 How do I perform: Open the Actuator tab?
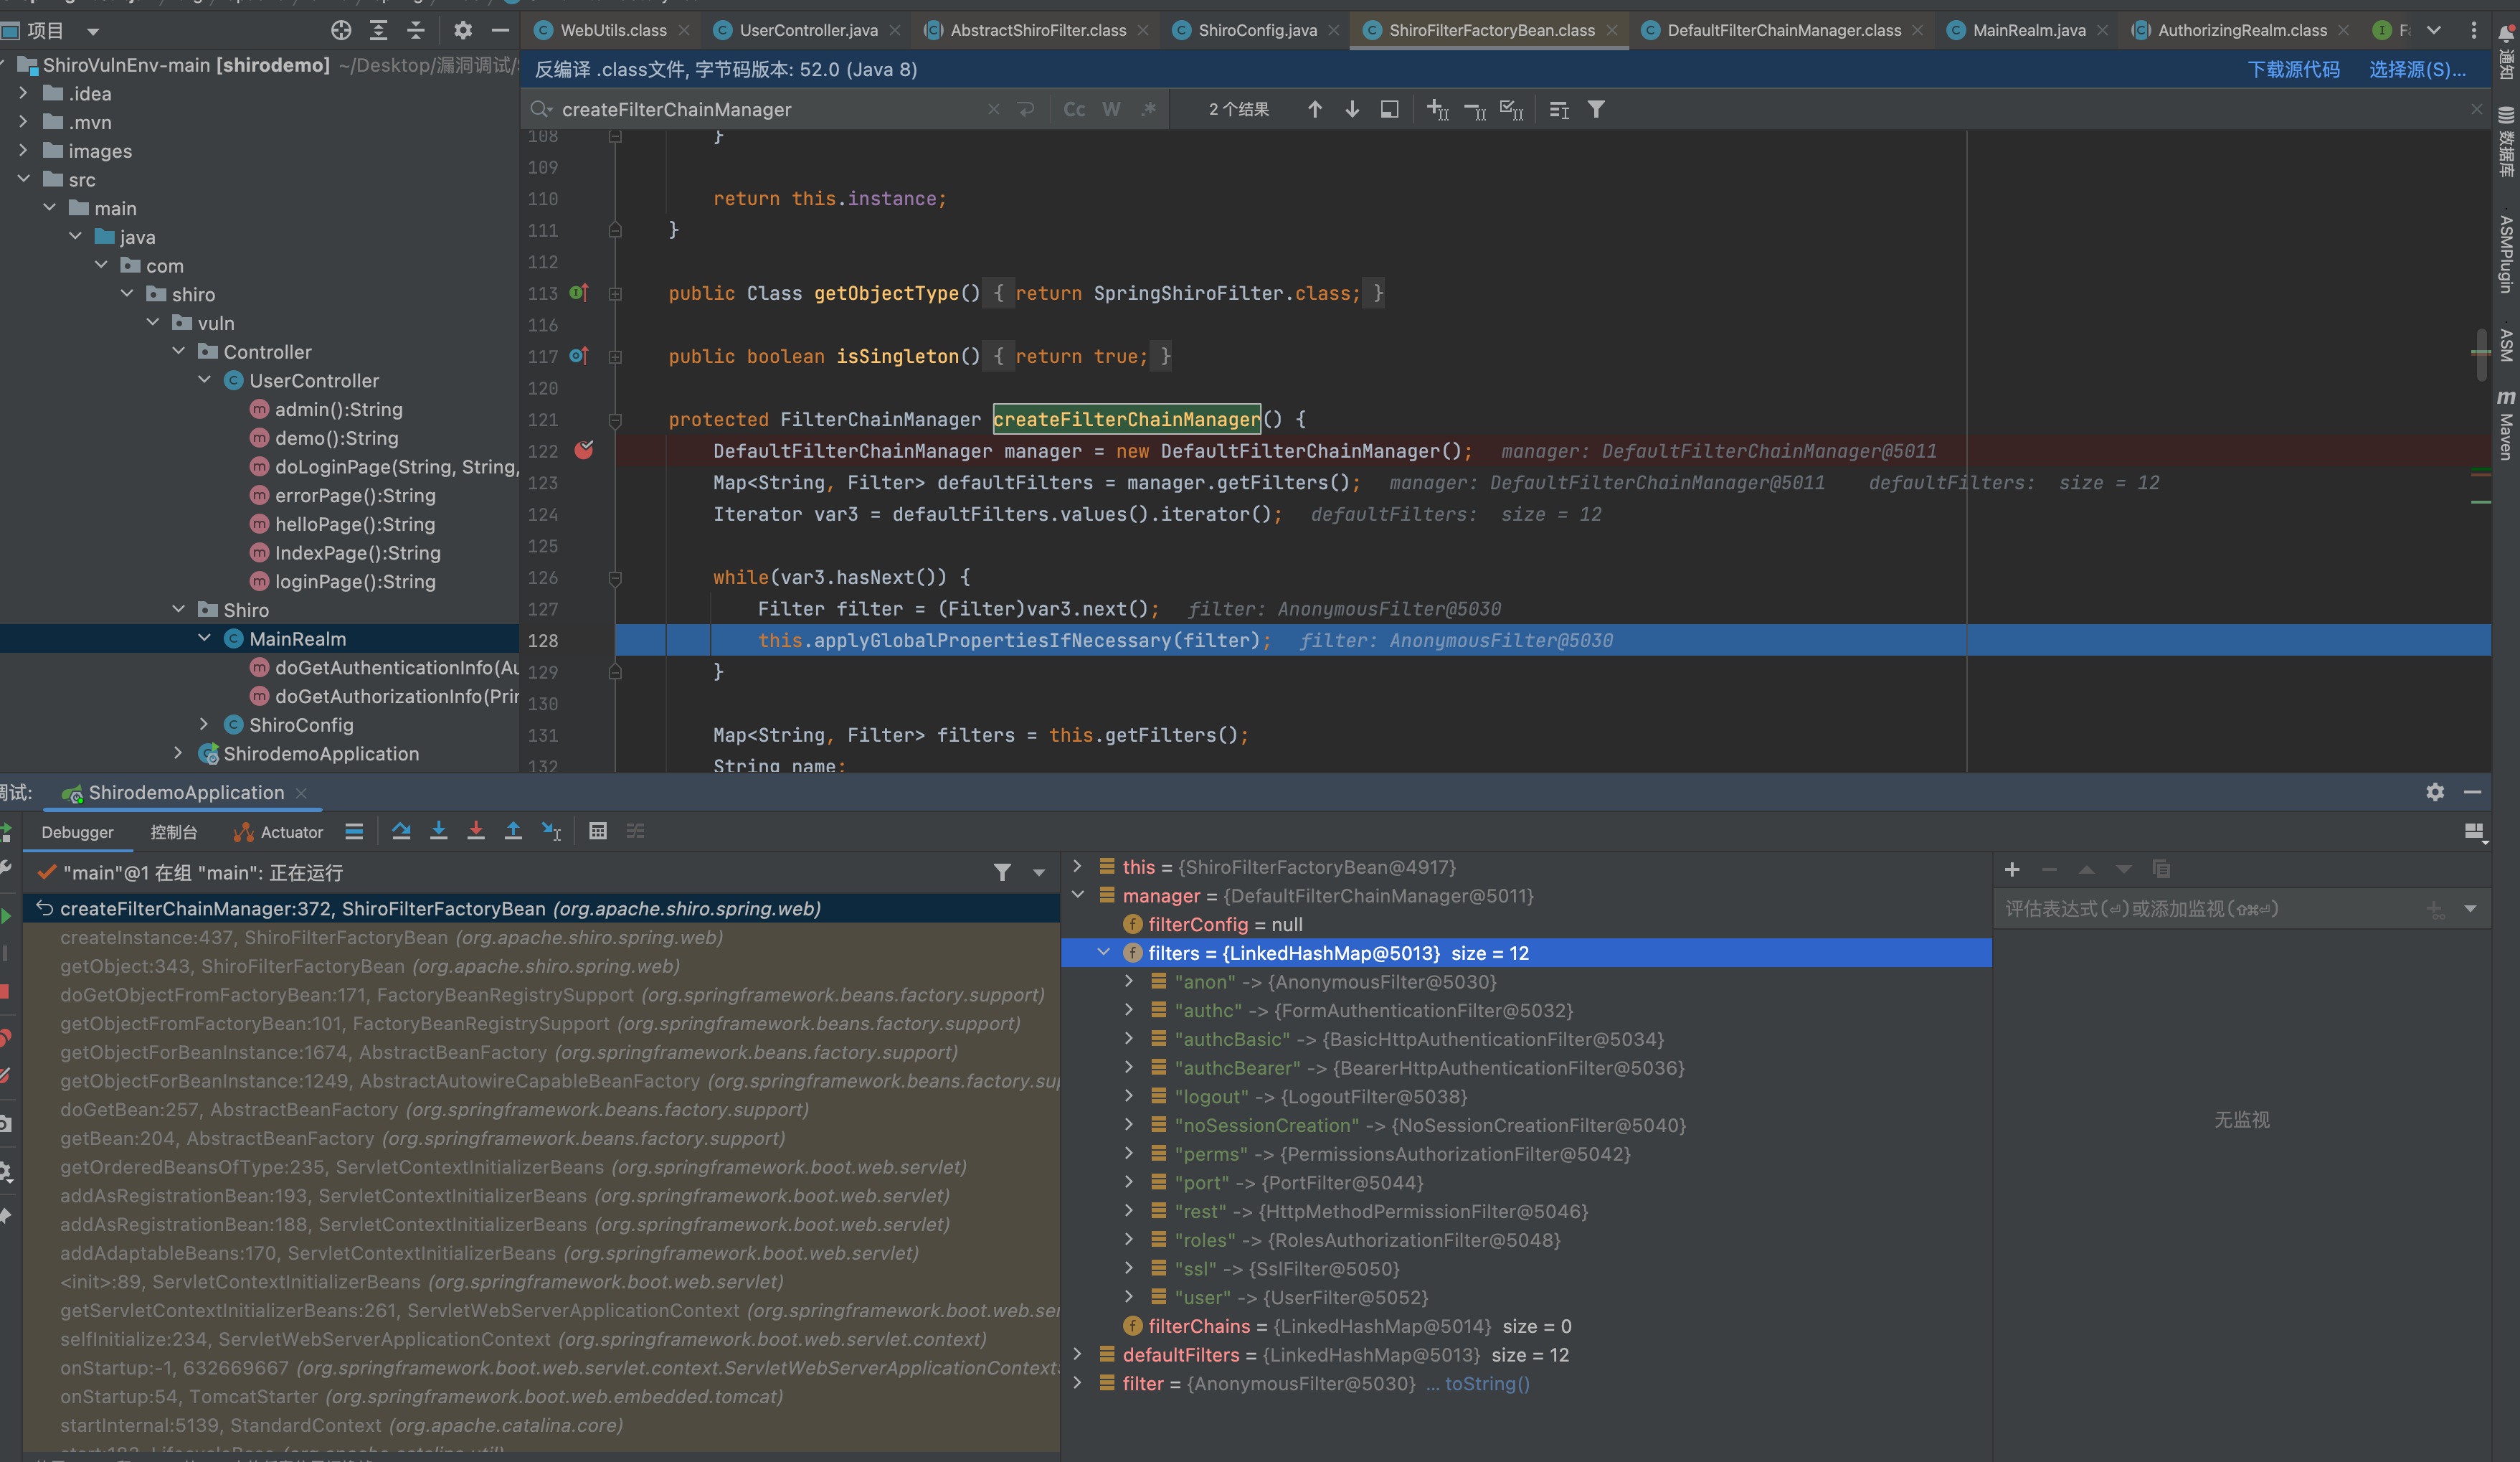pos(278,832)
